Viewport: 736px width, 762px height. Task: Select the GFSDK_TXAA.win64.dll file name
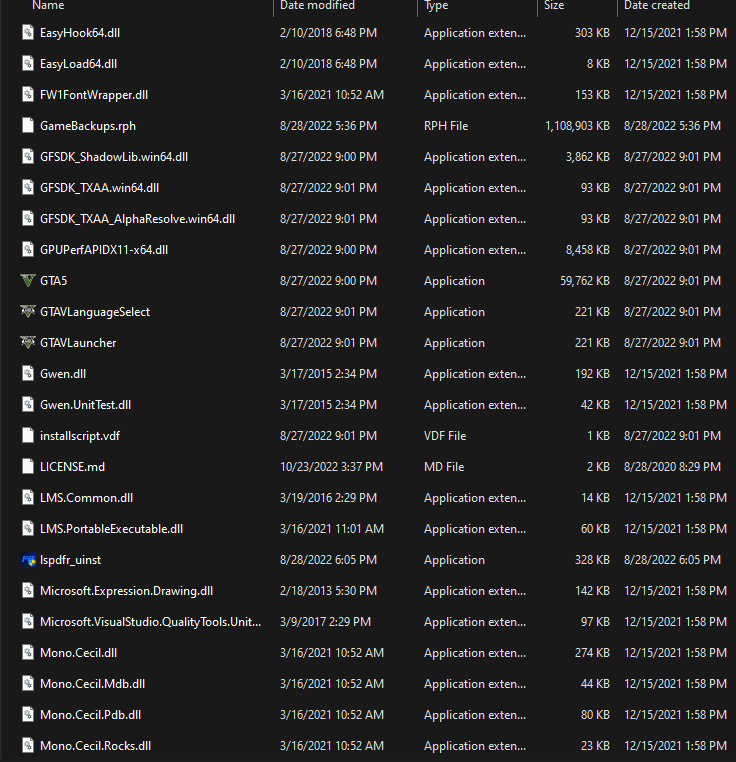[100, 188]
